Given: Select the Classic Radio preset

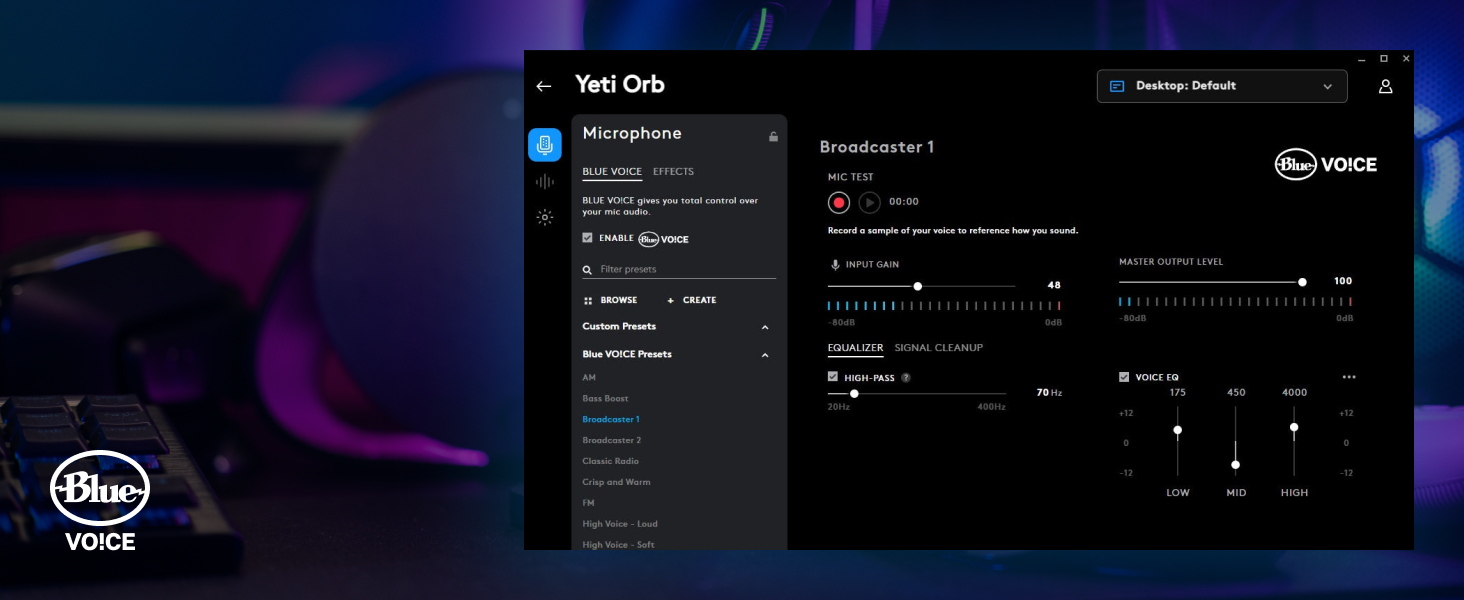Looking at the screenshot, I should (610, 462).
